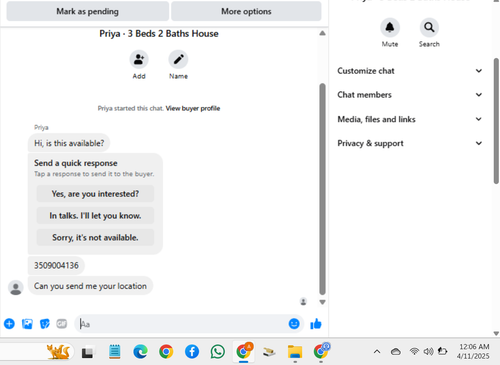Expand Chat members section
This screenshot has height=365, width=500.
410,95
